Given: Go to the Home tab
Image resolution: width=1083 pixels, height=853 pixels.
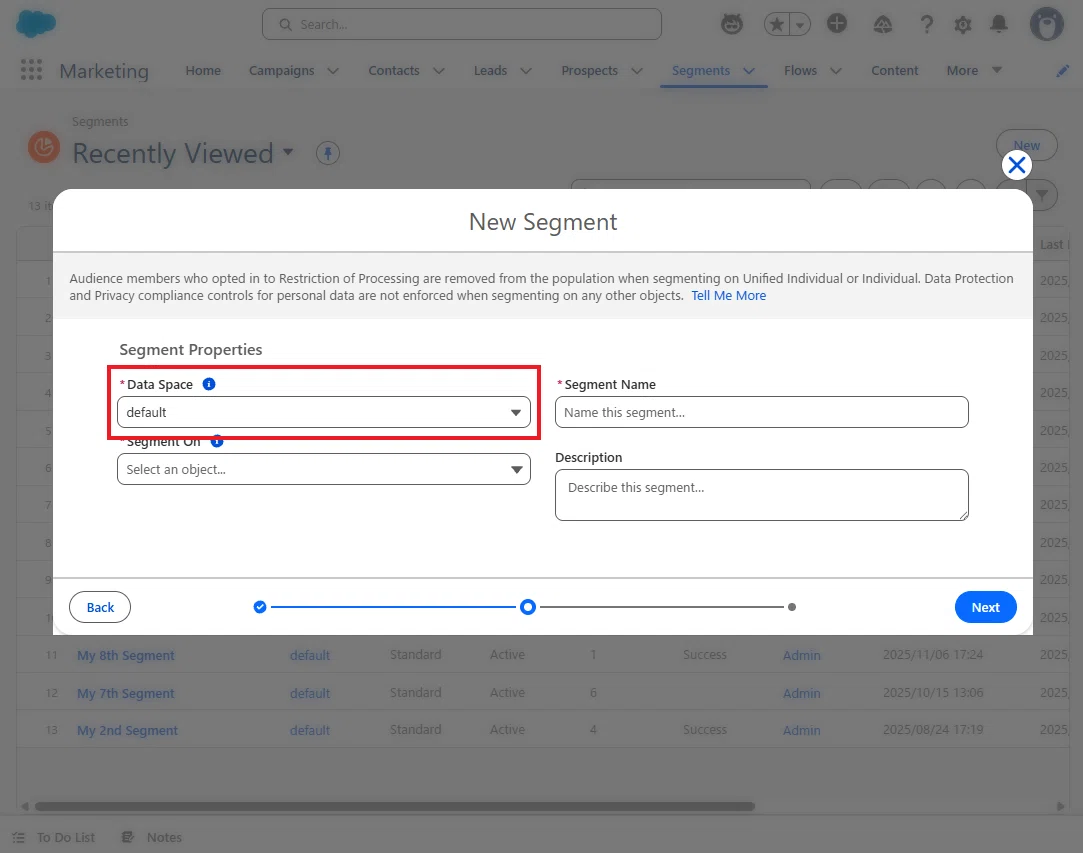Looking at the screenshot, I should 203,70.
